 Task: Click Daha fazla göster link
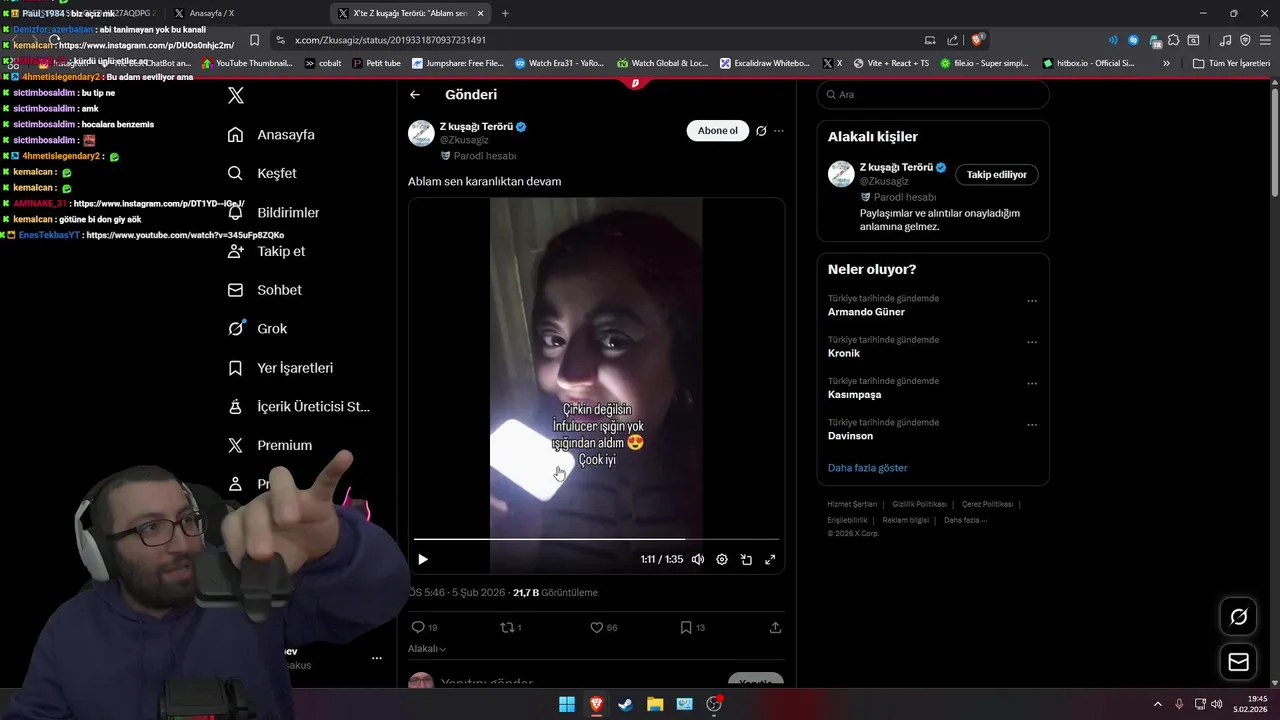(867, 468)
